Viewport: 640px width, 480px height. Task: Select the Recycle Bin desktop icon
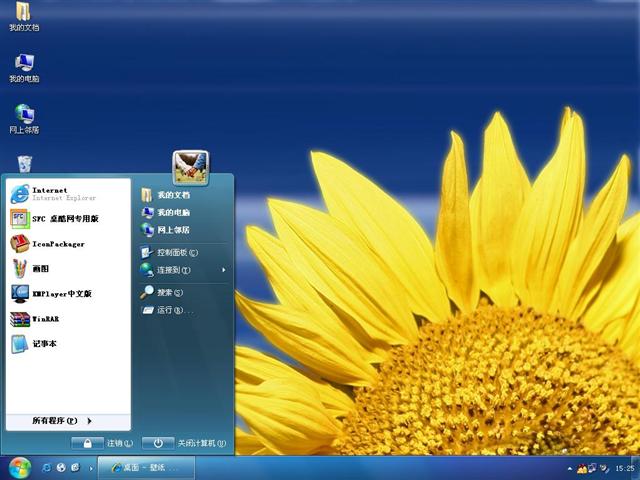click(24, 164)
